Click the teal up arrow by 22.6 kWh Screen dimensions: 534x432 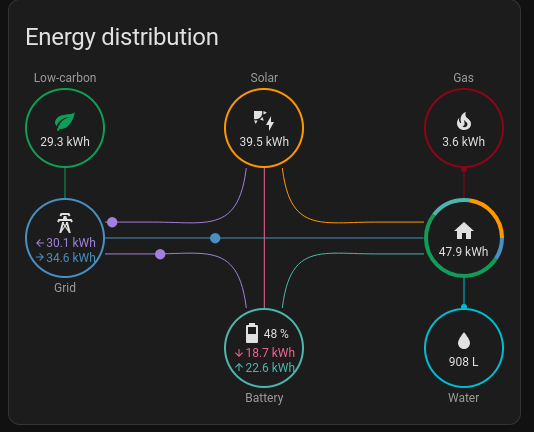[x=239, y=367]
